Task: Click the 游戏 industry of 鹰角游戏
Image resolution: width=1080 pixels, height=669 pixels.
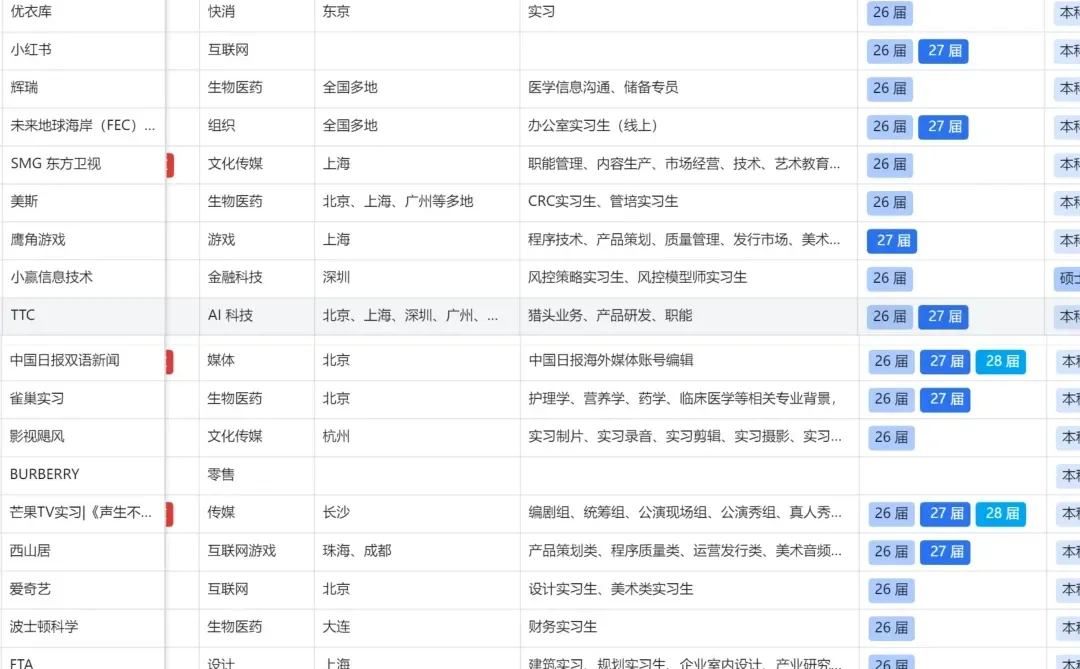Action: pyautogui.click(x=222, y=240)
